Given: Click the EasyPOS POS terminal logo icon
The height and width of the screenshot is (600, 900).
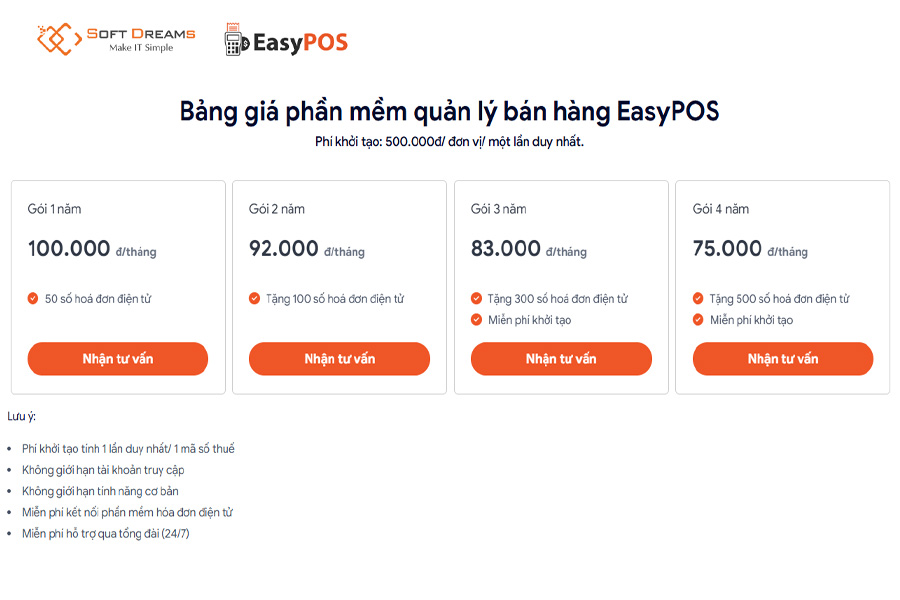Looking at the screenshot, I should tap(236, 41).
